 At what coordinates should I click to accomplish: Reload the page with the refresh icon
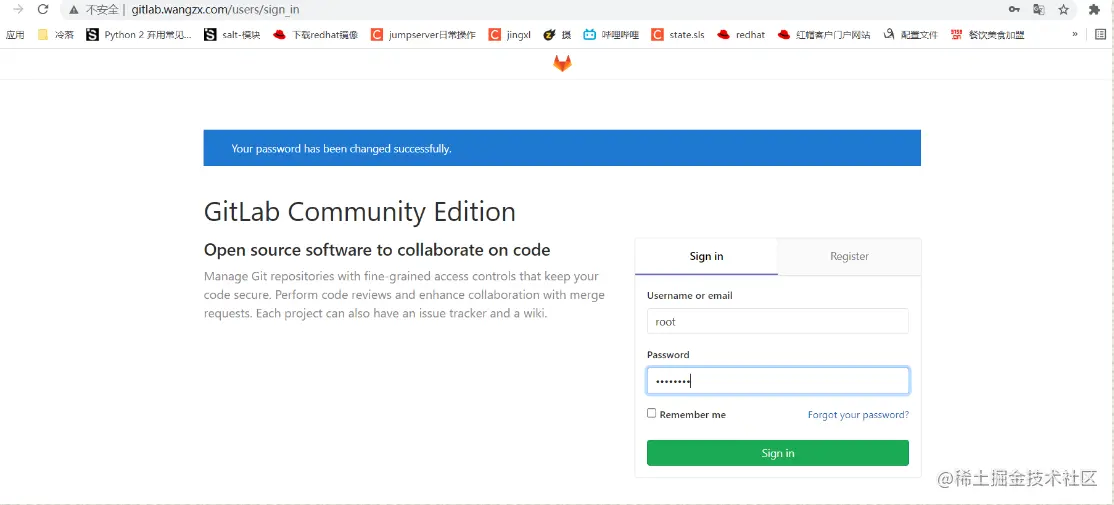43,9
